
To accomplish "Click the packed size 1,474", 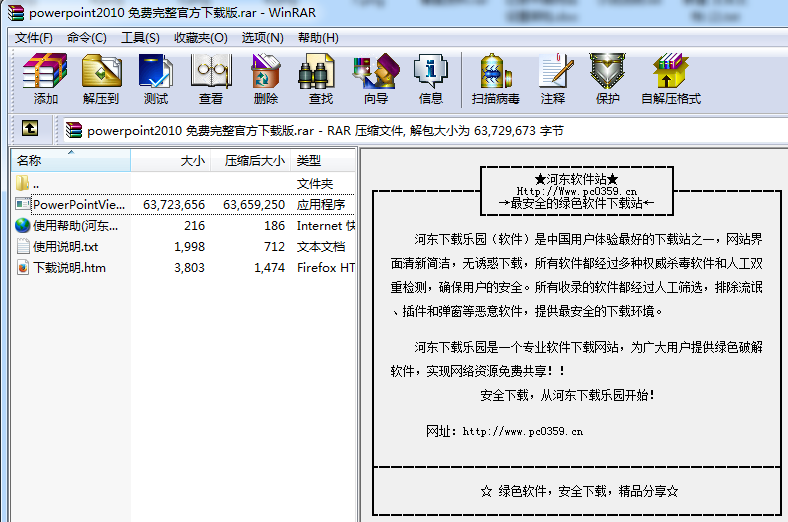I will pos(269,268).
